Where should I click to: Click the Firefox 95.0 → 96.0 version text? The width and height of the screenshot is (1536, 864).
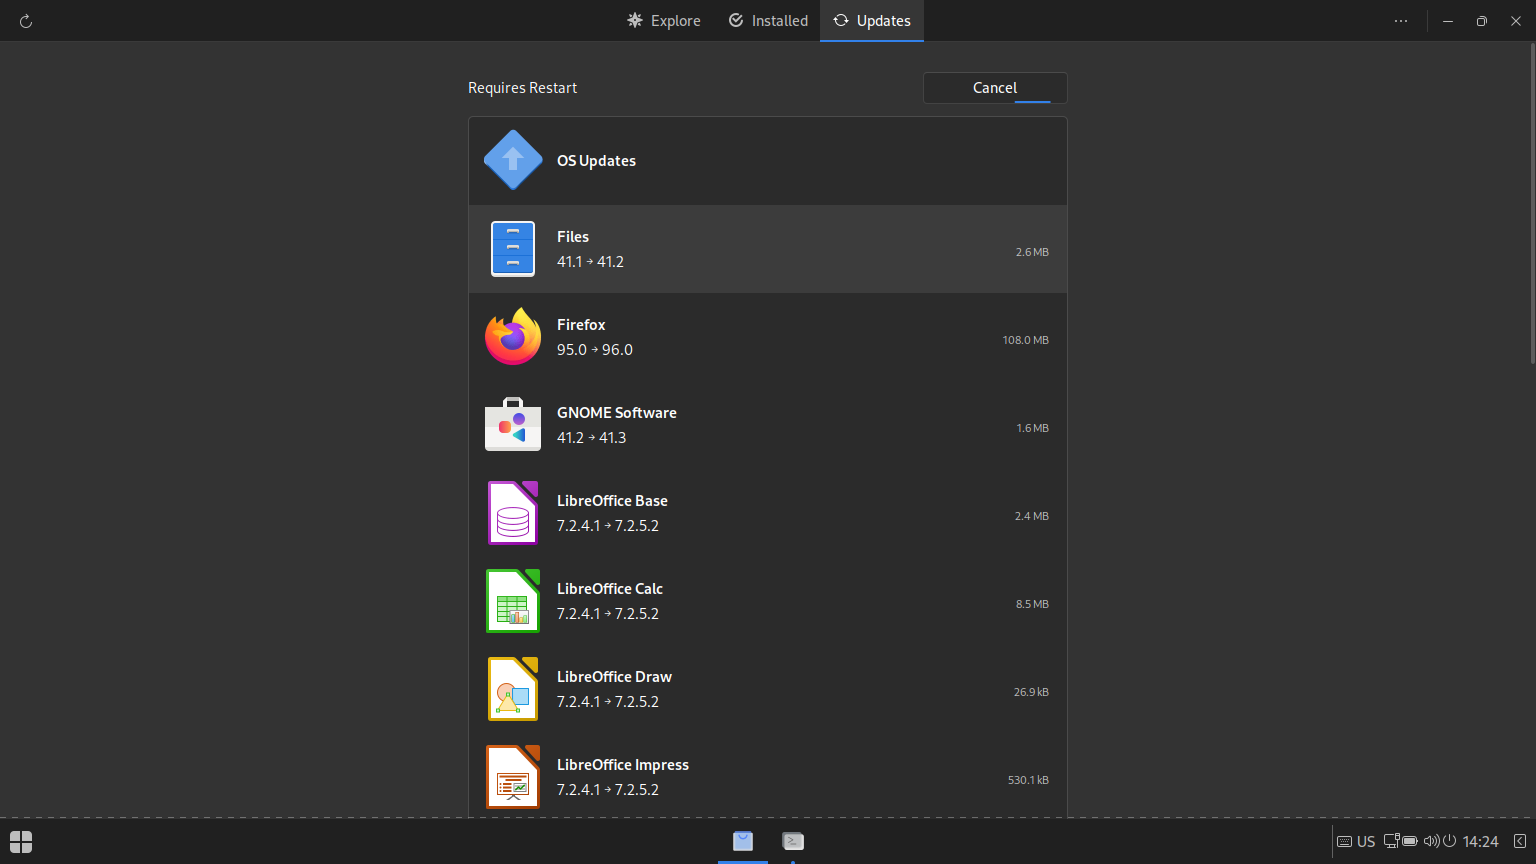click(595, 350)
